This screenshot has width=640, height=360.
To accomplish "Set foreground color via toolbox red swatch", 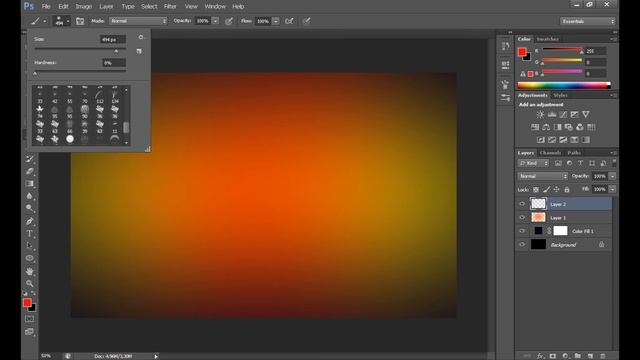I will pos(27,303).
